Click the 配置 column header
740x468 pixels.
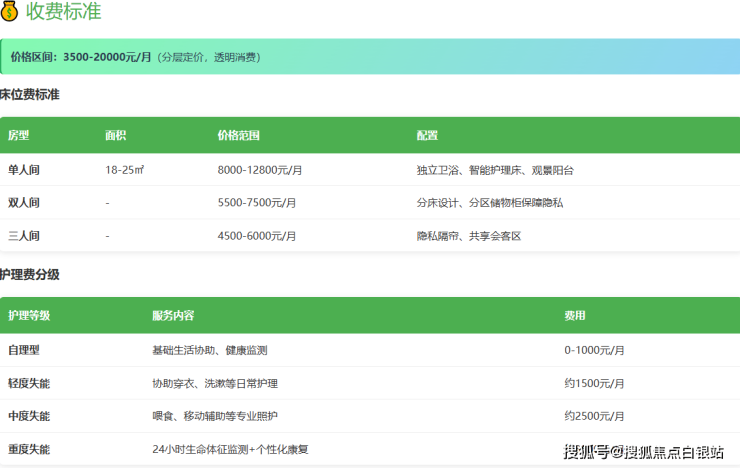[428, 135]
